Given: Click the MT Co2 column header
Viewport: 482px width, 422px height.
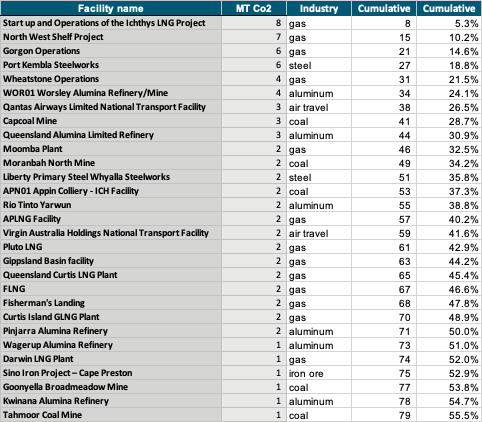Looking at the screenshot, I should (254, 8).
